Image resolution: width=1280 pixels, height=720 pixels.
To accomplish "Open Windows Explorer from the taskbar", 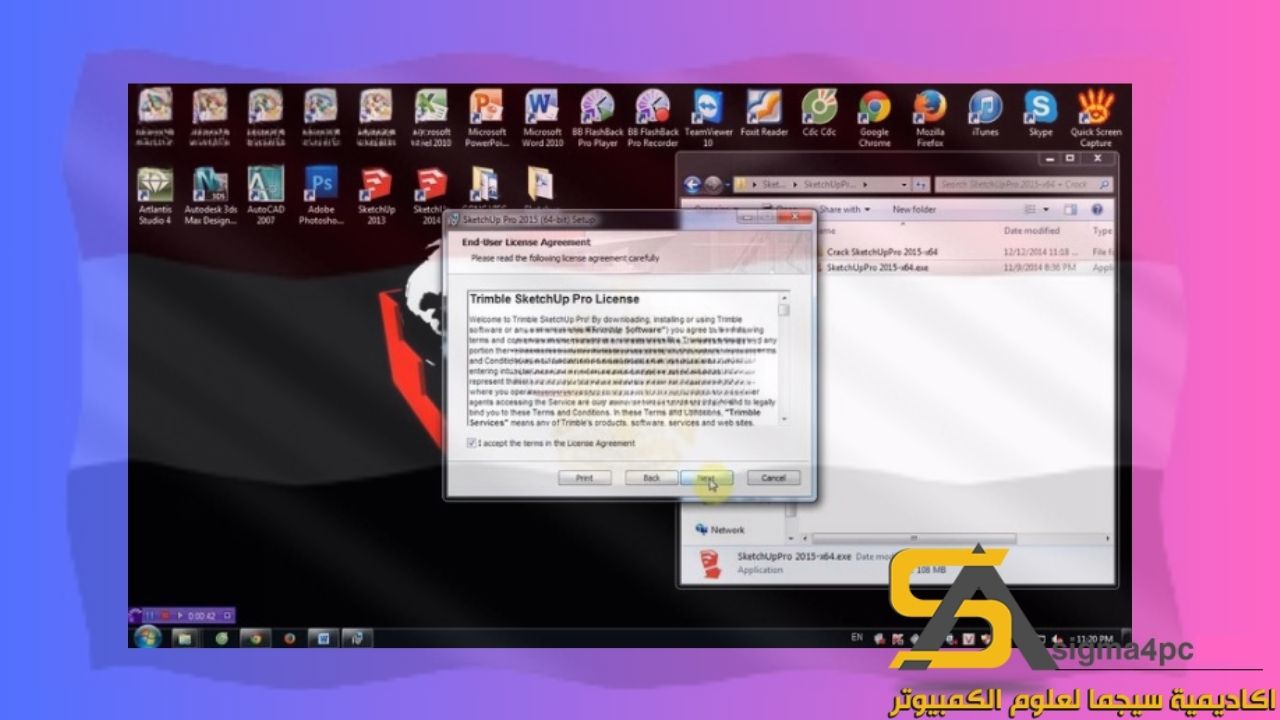I will [184, 637].
